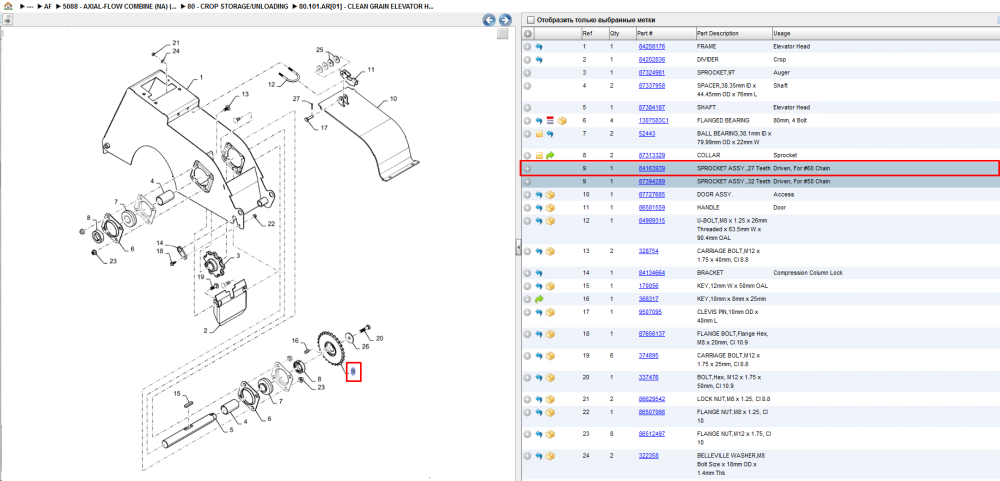Go to the home breadcrumb icon
This screenshot has height=481, width=1000.
[x=8, y=6]
